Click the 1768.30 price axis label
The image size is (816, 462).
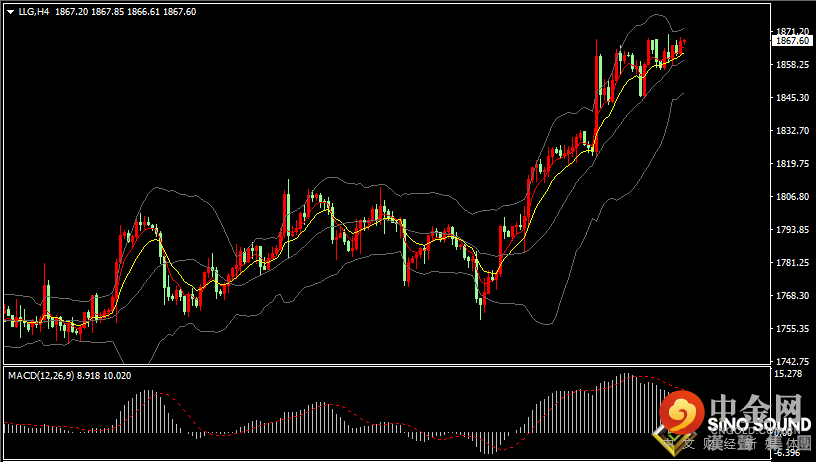click(x=792, y=296)
